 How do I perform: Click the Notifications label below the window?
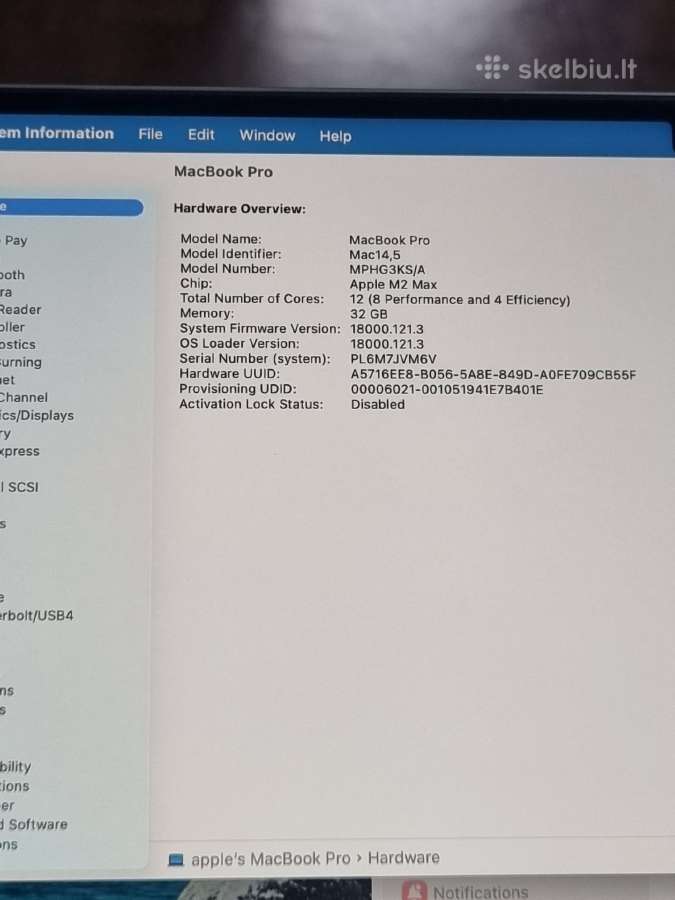[x=480, y=892]
